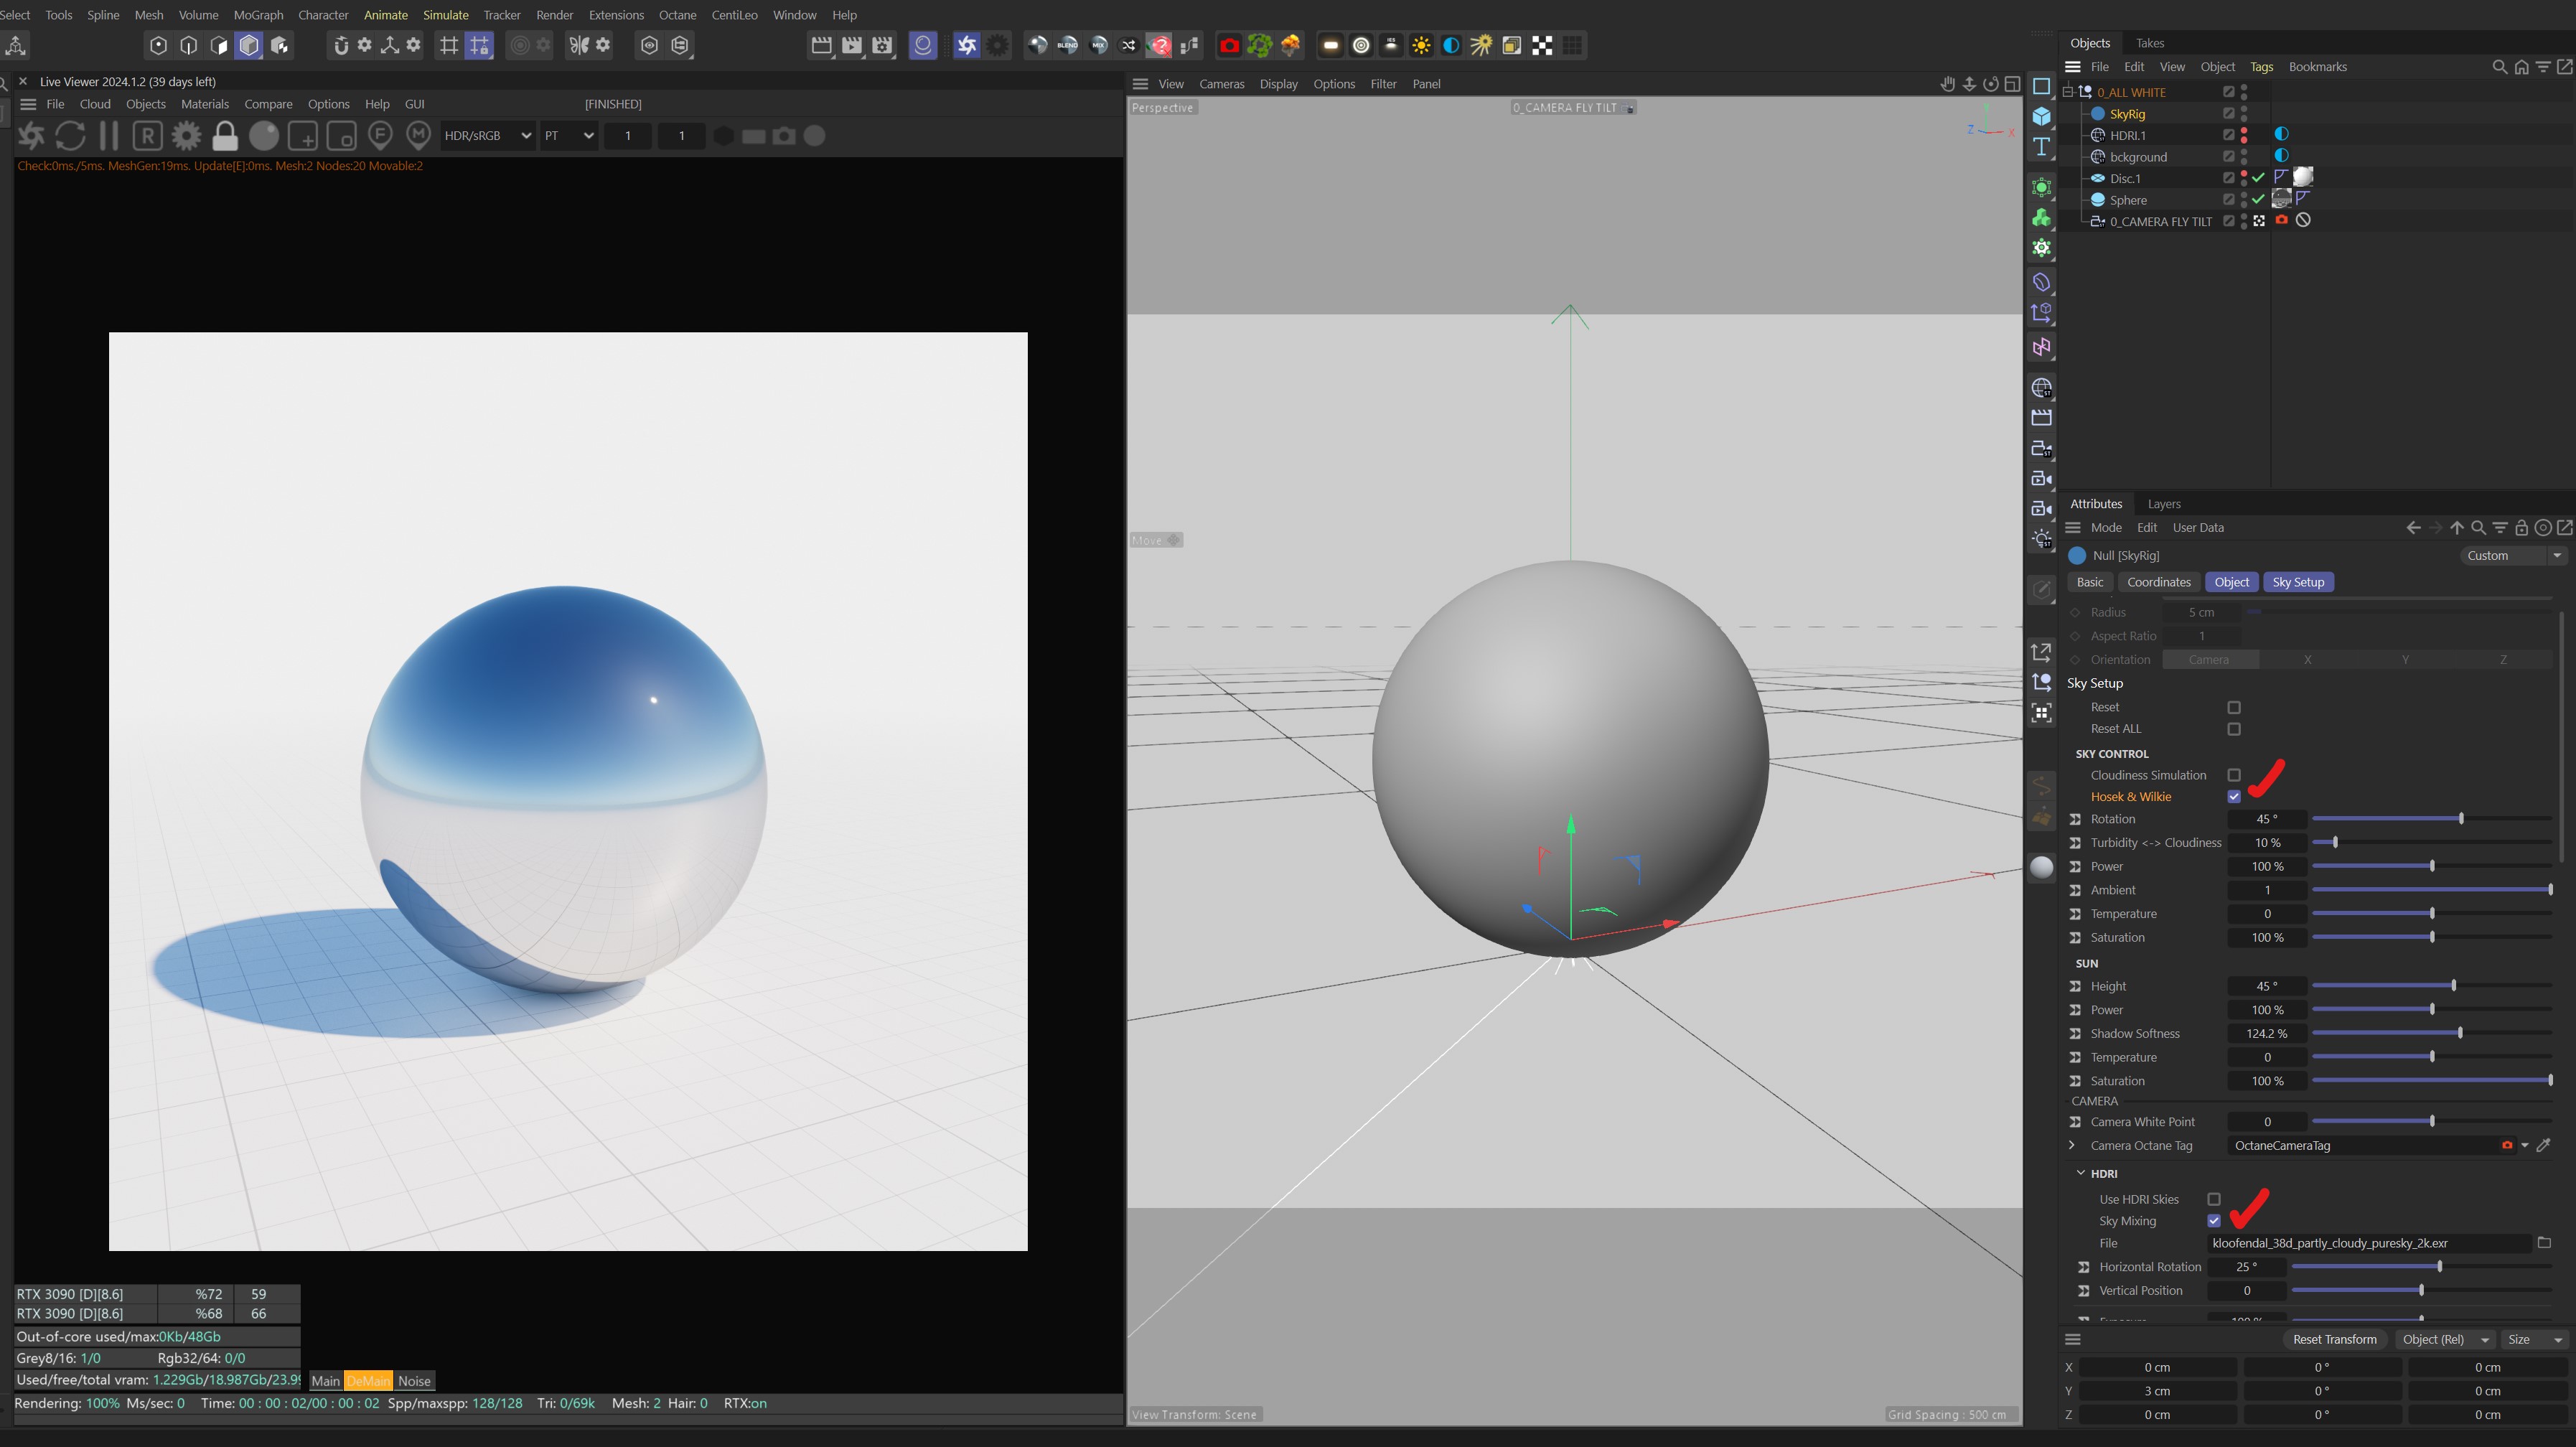Enable the Use HDRI Skies checkbox
2576x1447 pixels.
pyautogui.click(x=2214, y=1199)
